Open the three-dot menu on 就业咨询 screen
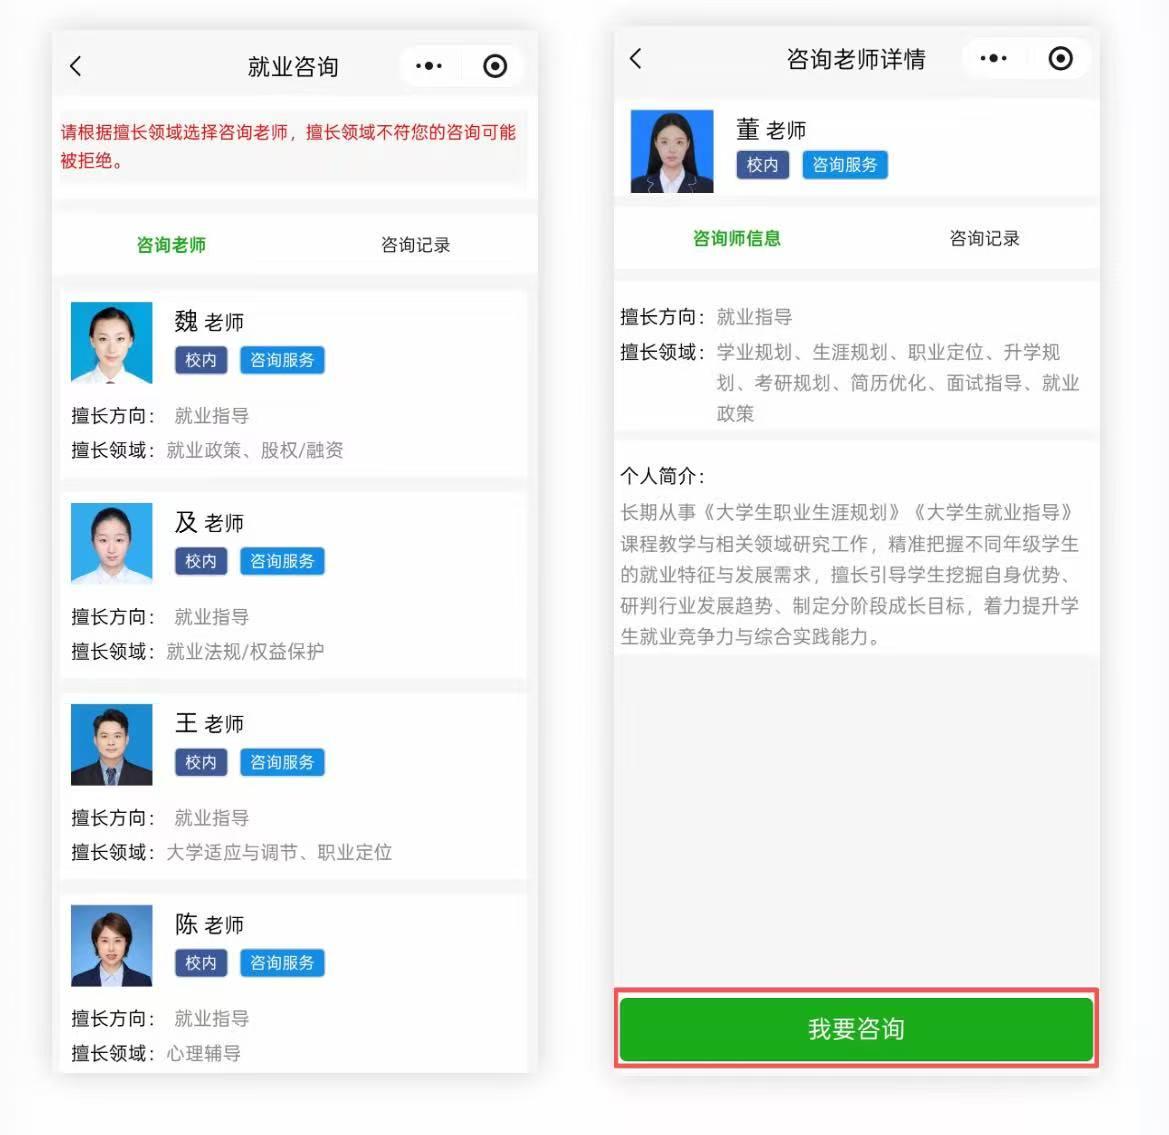1169x1135 pixels. (429, 66)
